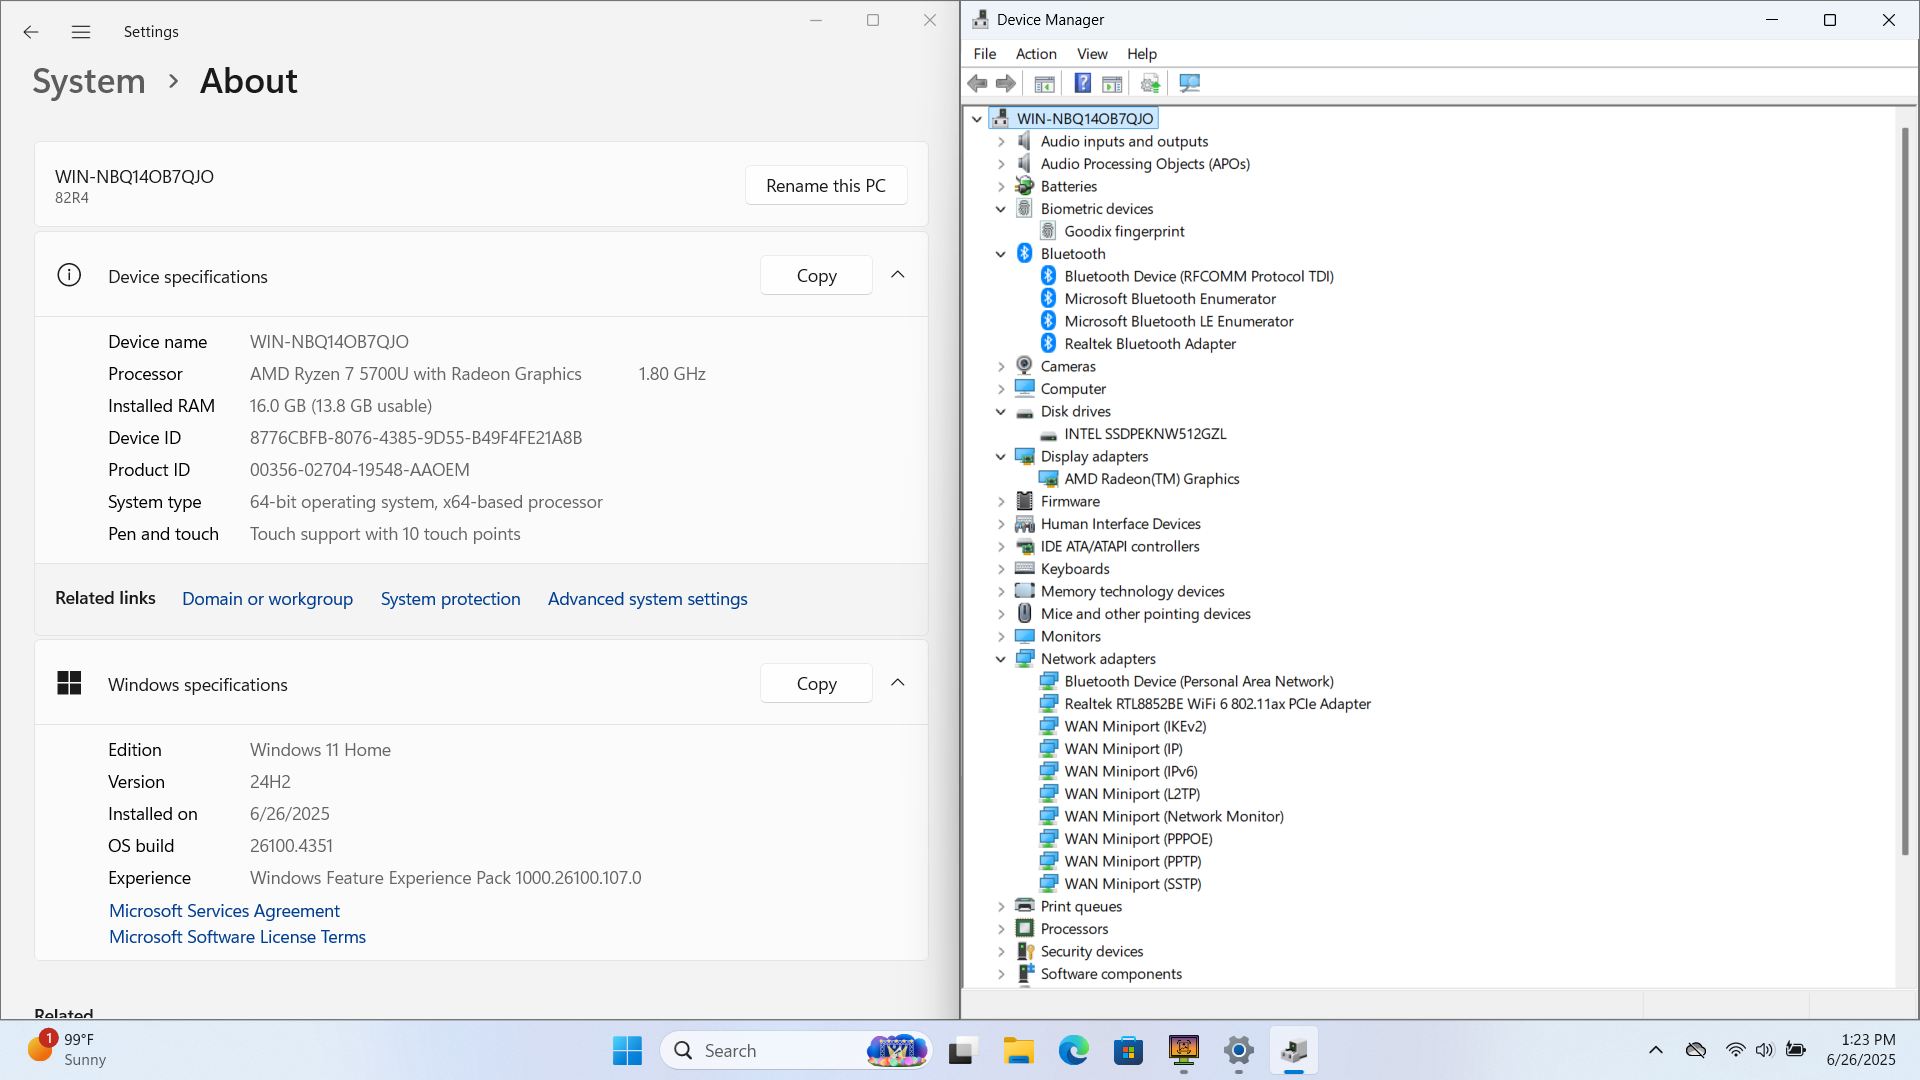Open Microsoft Edge from the taskbar
Viewport: 1920px width, 1080px height.
pos(1073,1051)
